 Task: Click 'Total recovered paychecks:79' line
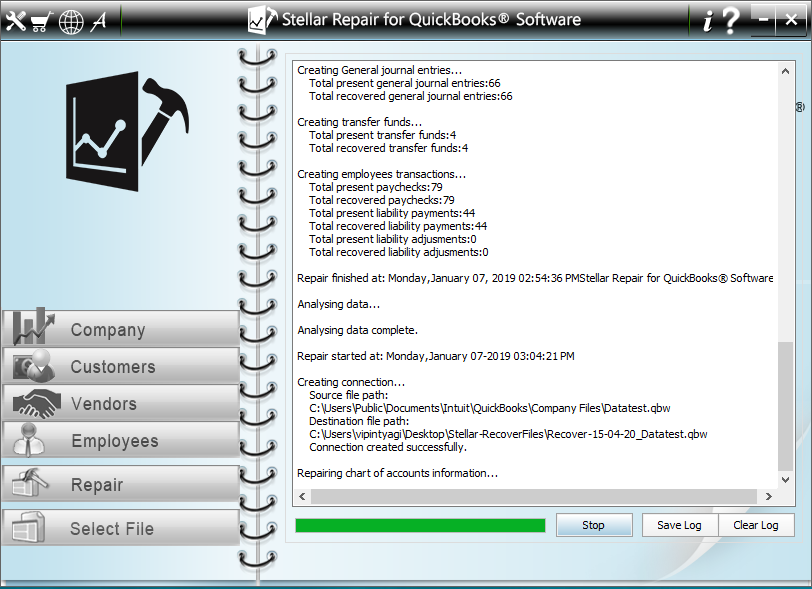tap(382, 200)
